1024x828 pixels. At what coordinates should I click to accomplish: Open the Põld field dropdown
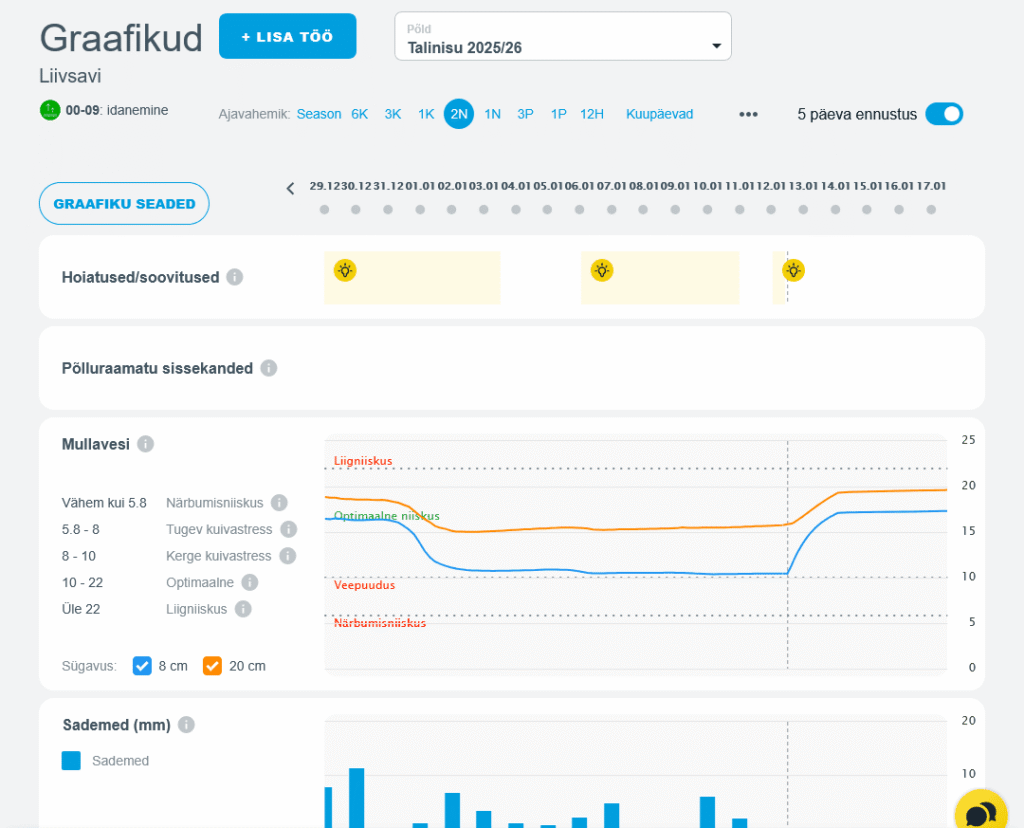pyautogui.click(x=563, y=37)
